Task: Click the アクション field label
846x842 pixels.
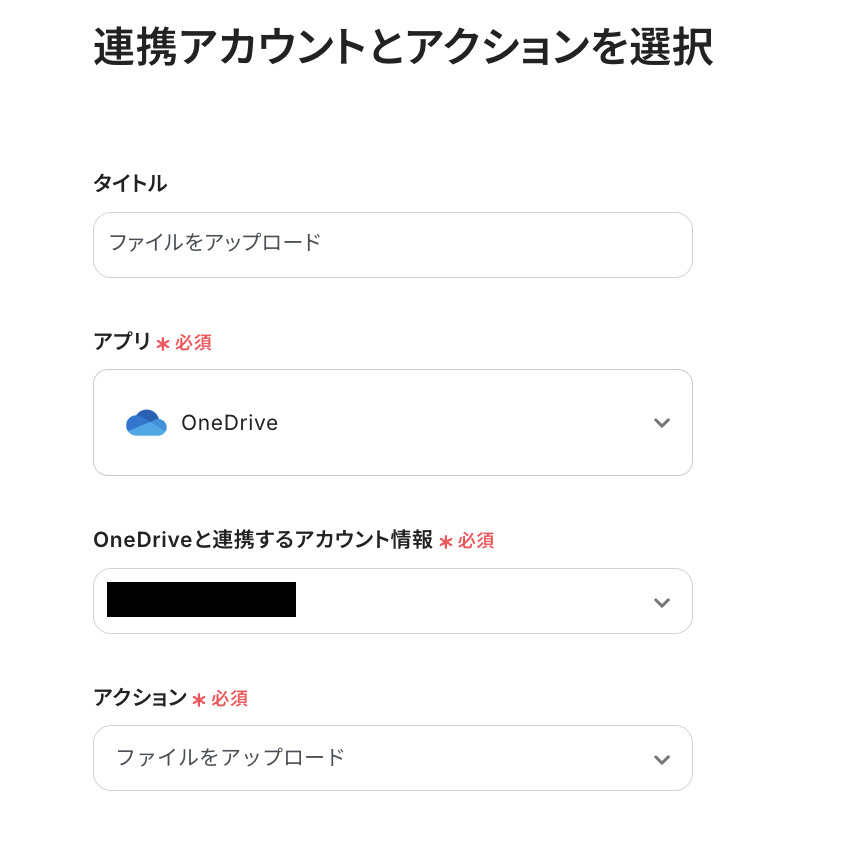Action: (x=140, y=698)
